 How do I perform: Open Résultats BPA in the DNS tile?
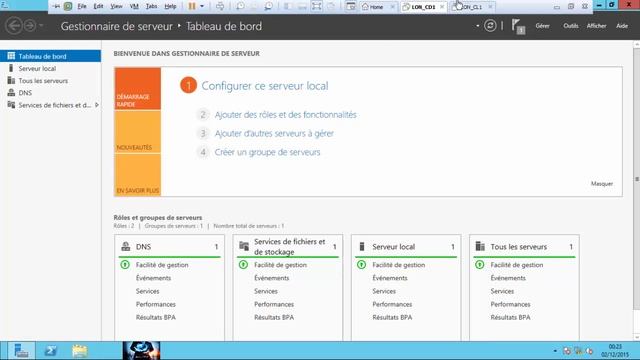point(156,317)
